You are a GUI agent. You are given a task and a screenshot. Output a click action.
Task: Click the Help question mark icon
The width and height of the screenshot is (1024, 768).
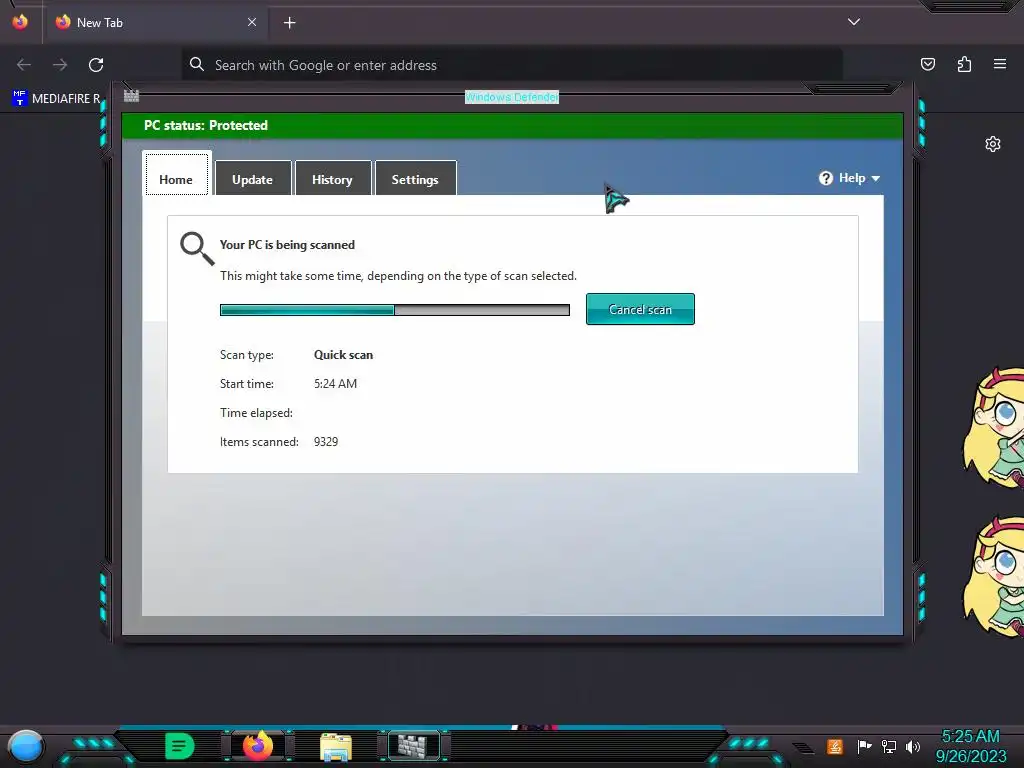pos(826,178)
